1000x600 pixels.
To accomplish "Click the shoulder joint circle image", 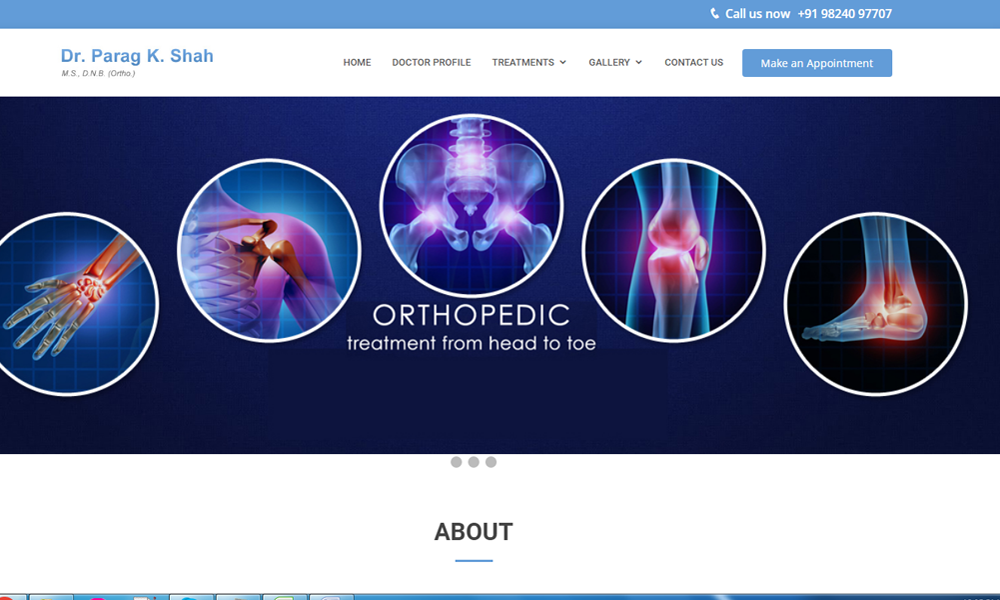I will click(269, 251).
